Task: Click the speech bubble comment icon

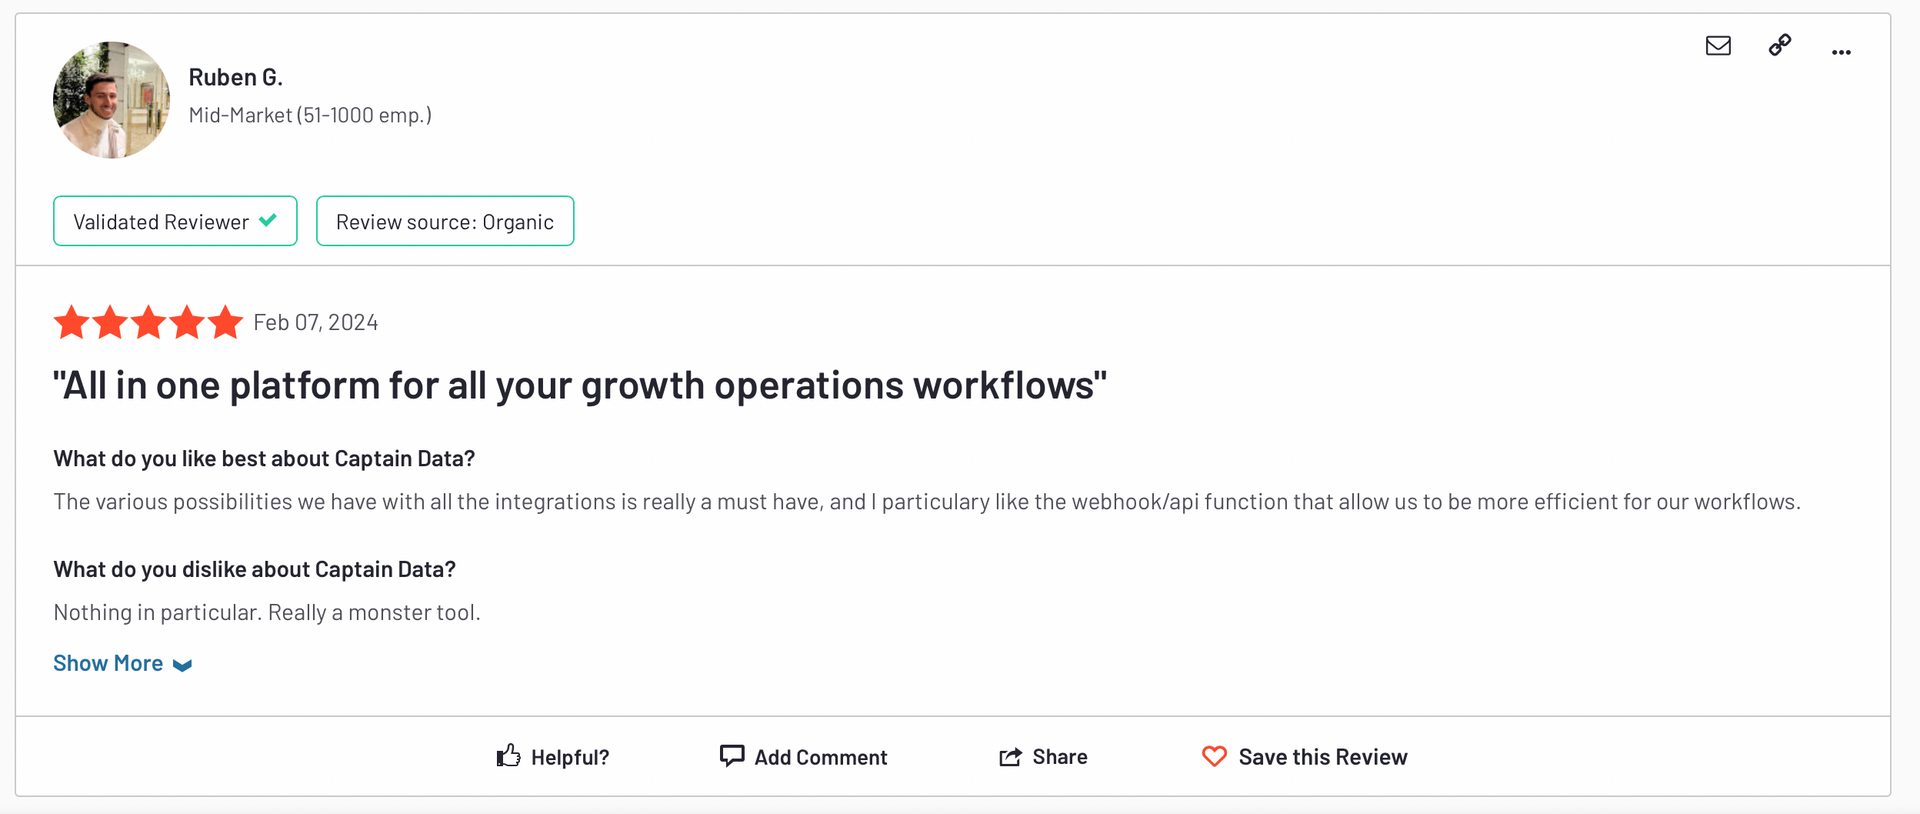Action: click(x=732, y=756)
